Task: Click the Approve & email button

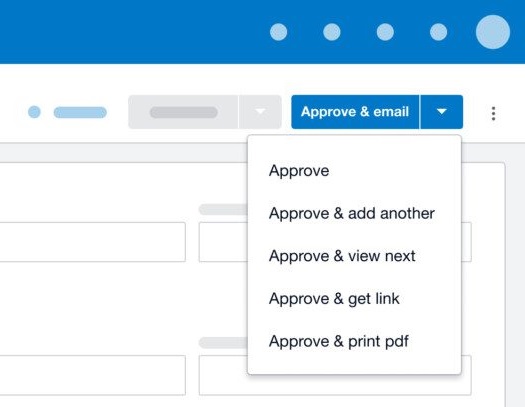Action: [x=355, y=112]
